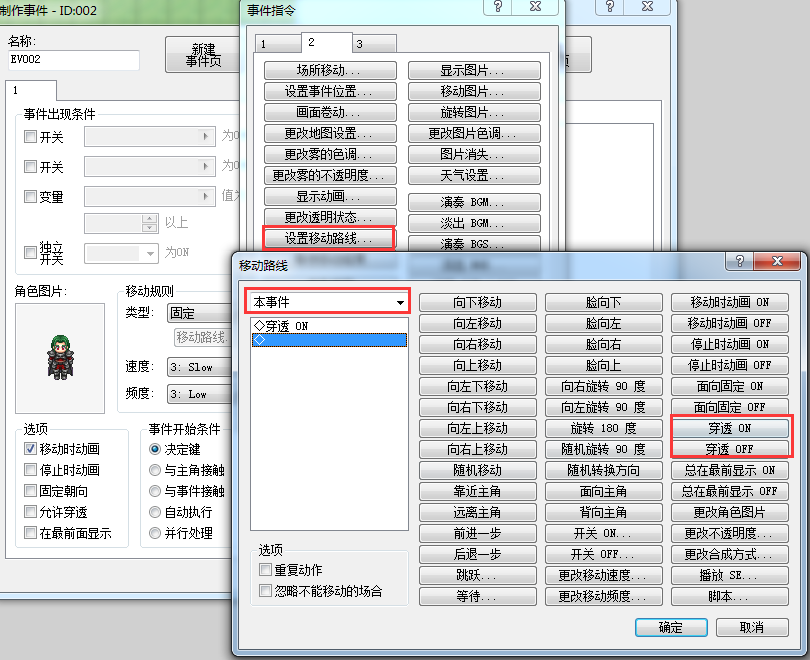Click 面向固定 ON button
The image size is (810, 660).
coord(729,386)
